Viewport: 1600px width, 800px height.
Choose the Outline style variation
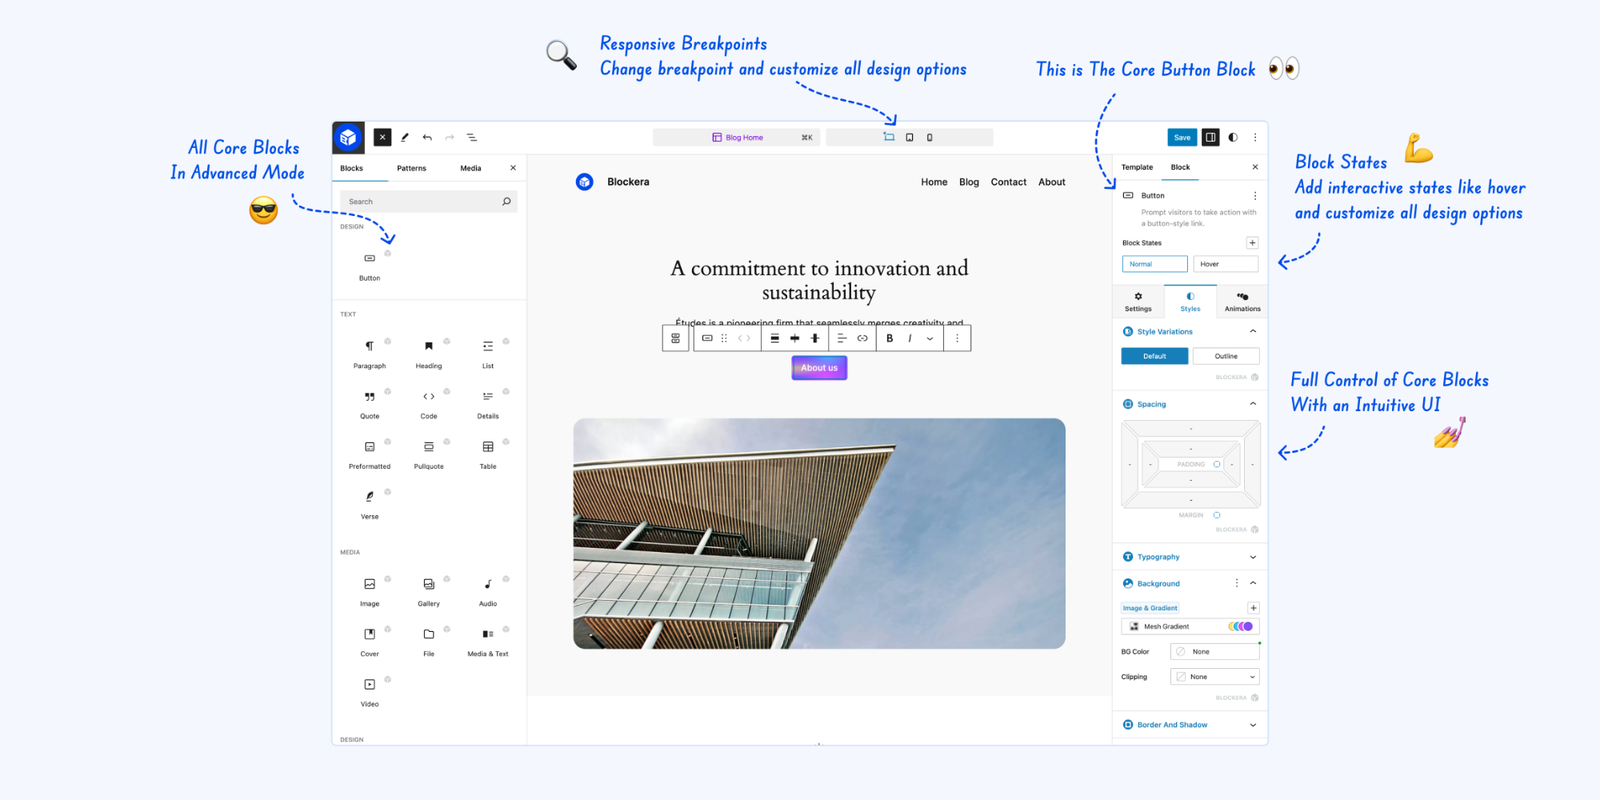pyautogui.click(x=1225, y=356)
